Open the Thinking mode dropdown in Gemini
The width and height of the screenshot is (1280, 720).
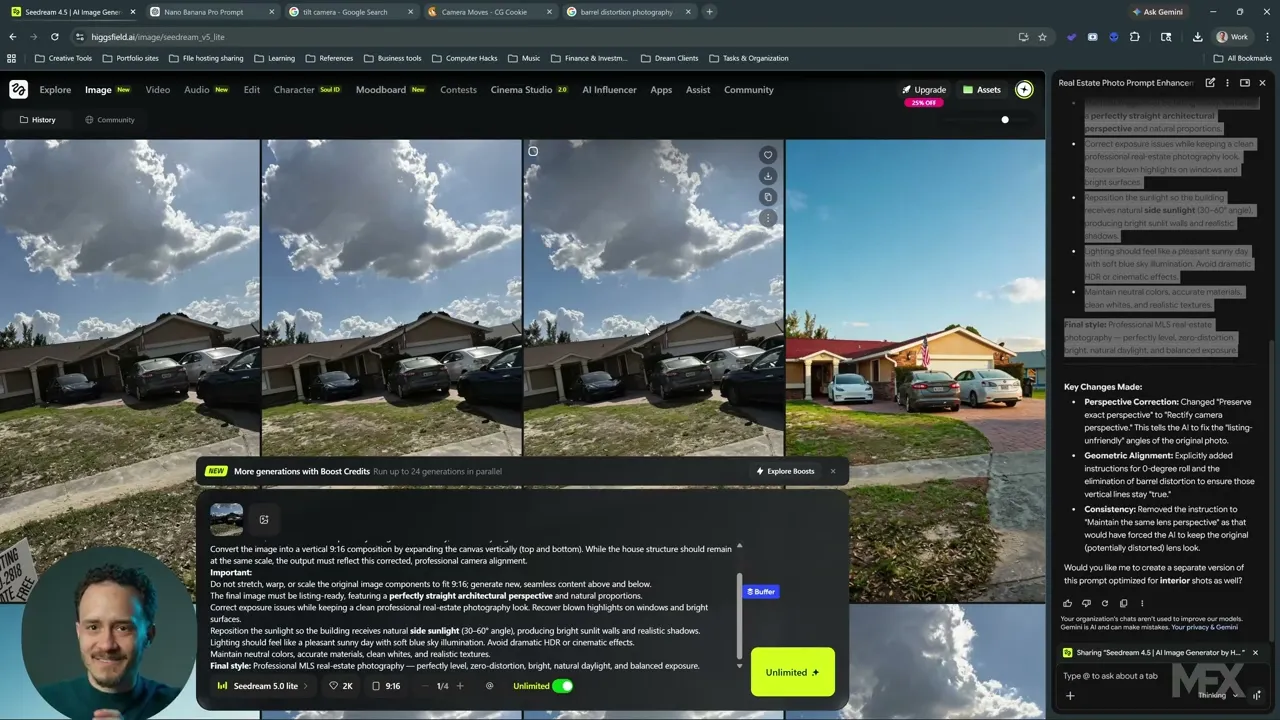[x=1218, y=695]
